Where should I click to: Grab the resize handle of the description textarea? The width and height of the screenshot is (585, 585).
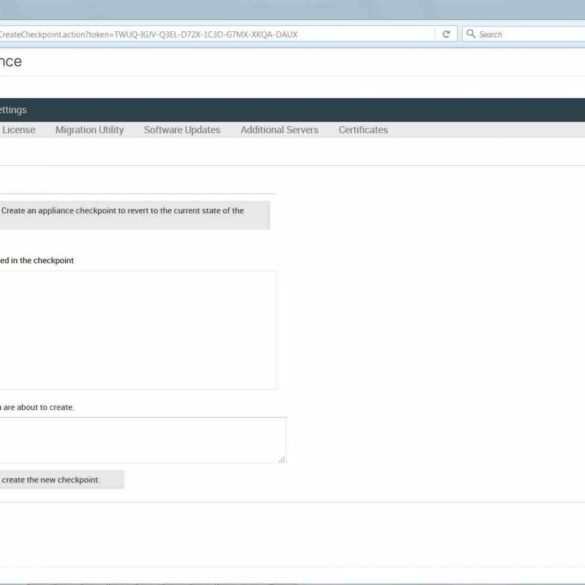tap(282, 460)
